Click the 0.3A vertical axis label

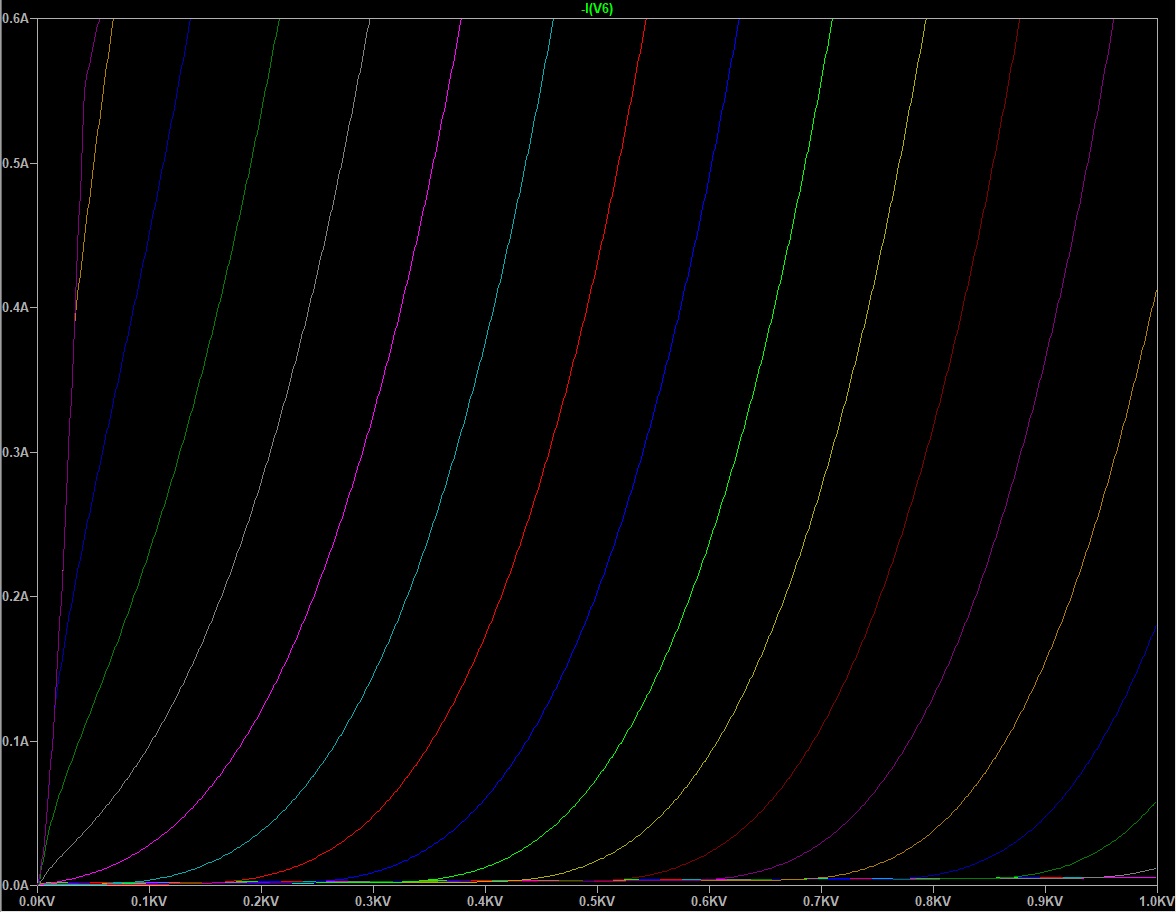click(16, 452)
